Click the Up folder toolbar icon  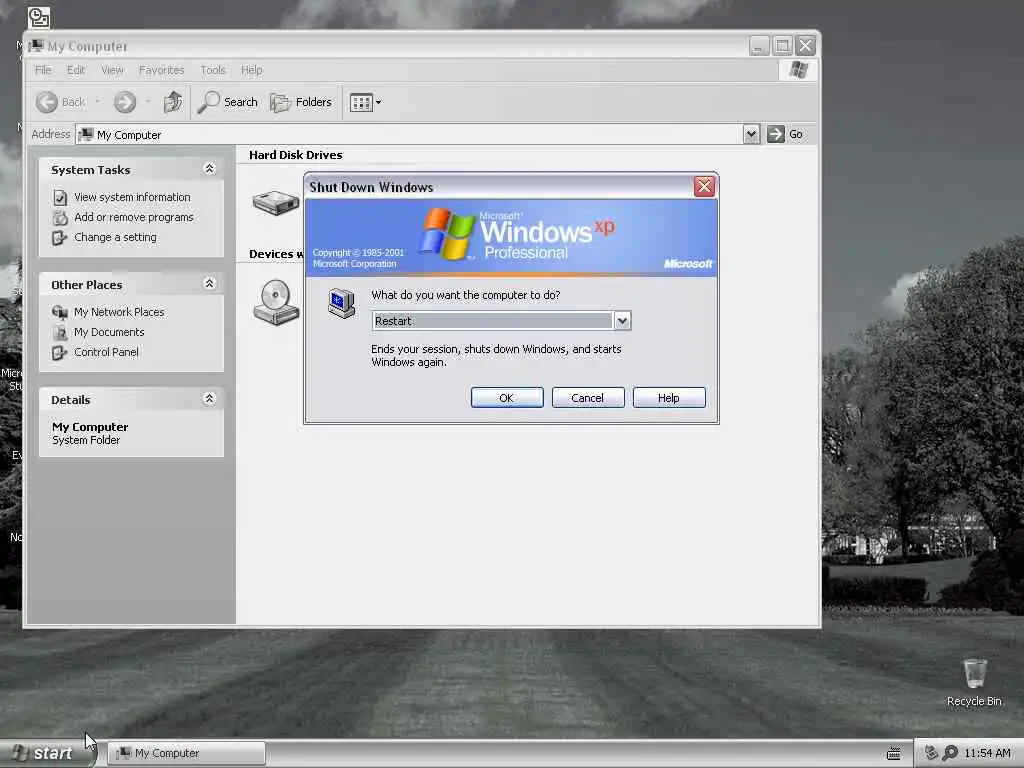173,102
